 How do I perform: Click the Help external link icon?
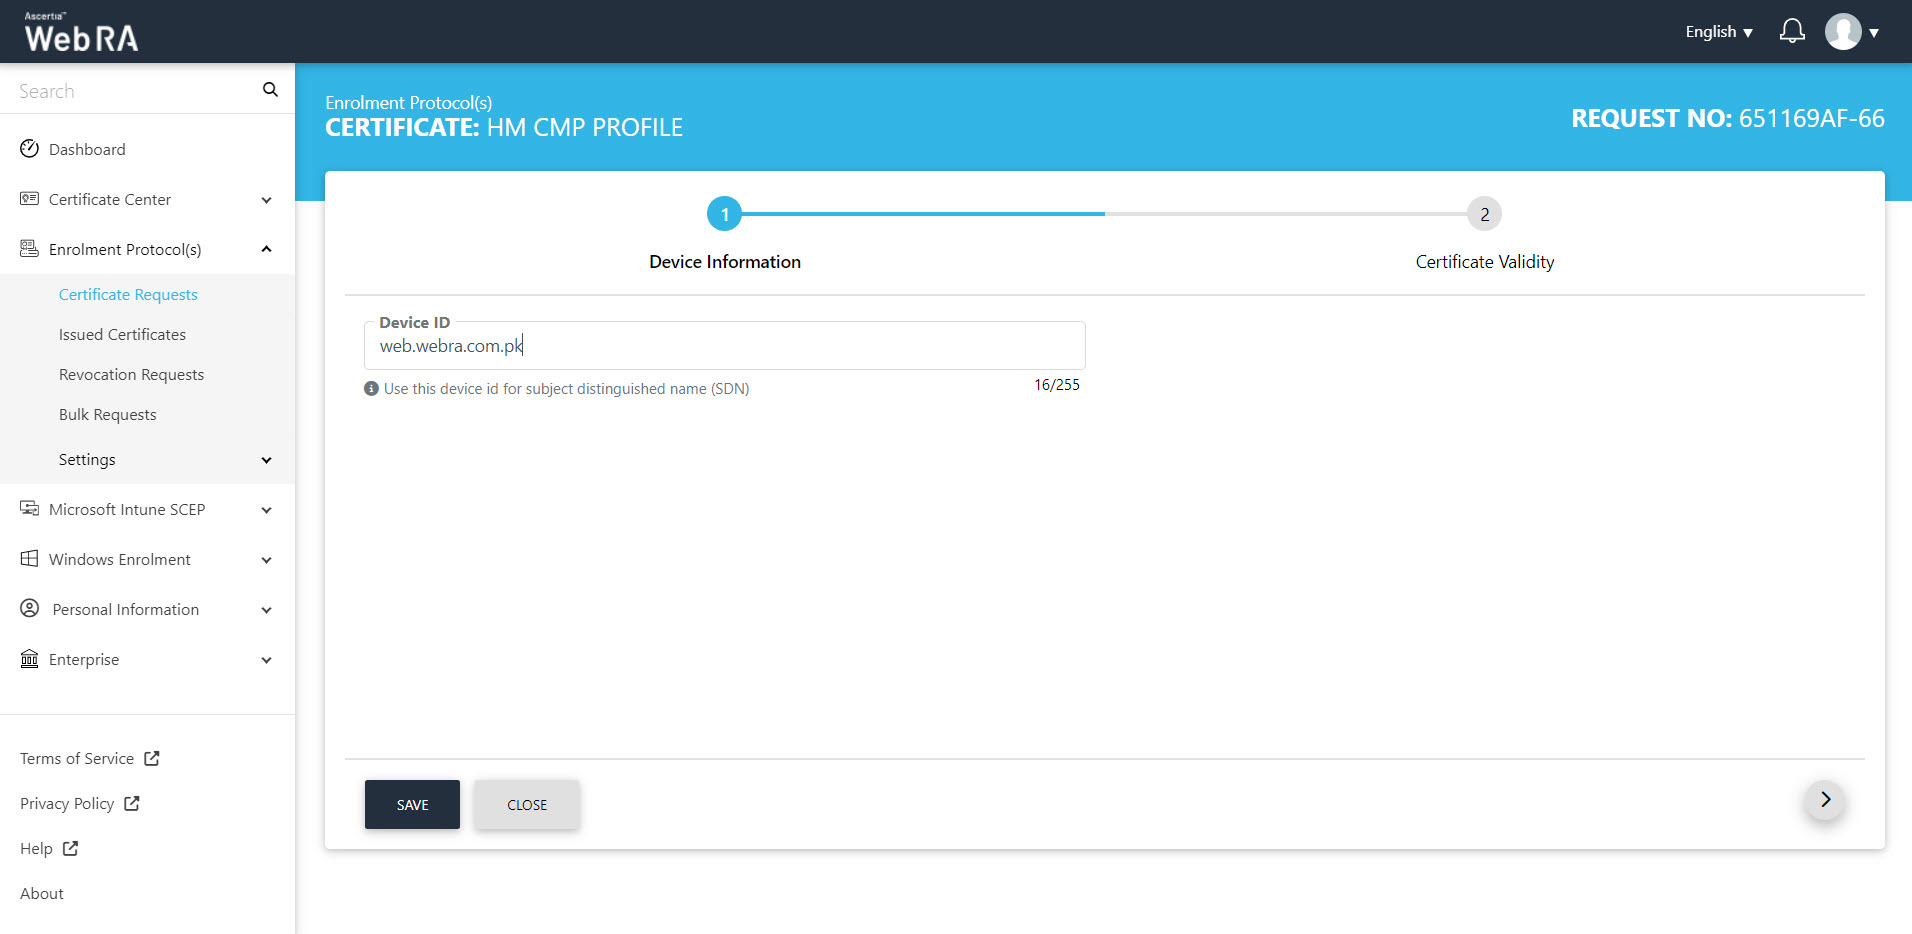click(x=71, y=849)
